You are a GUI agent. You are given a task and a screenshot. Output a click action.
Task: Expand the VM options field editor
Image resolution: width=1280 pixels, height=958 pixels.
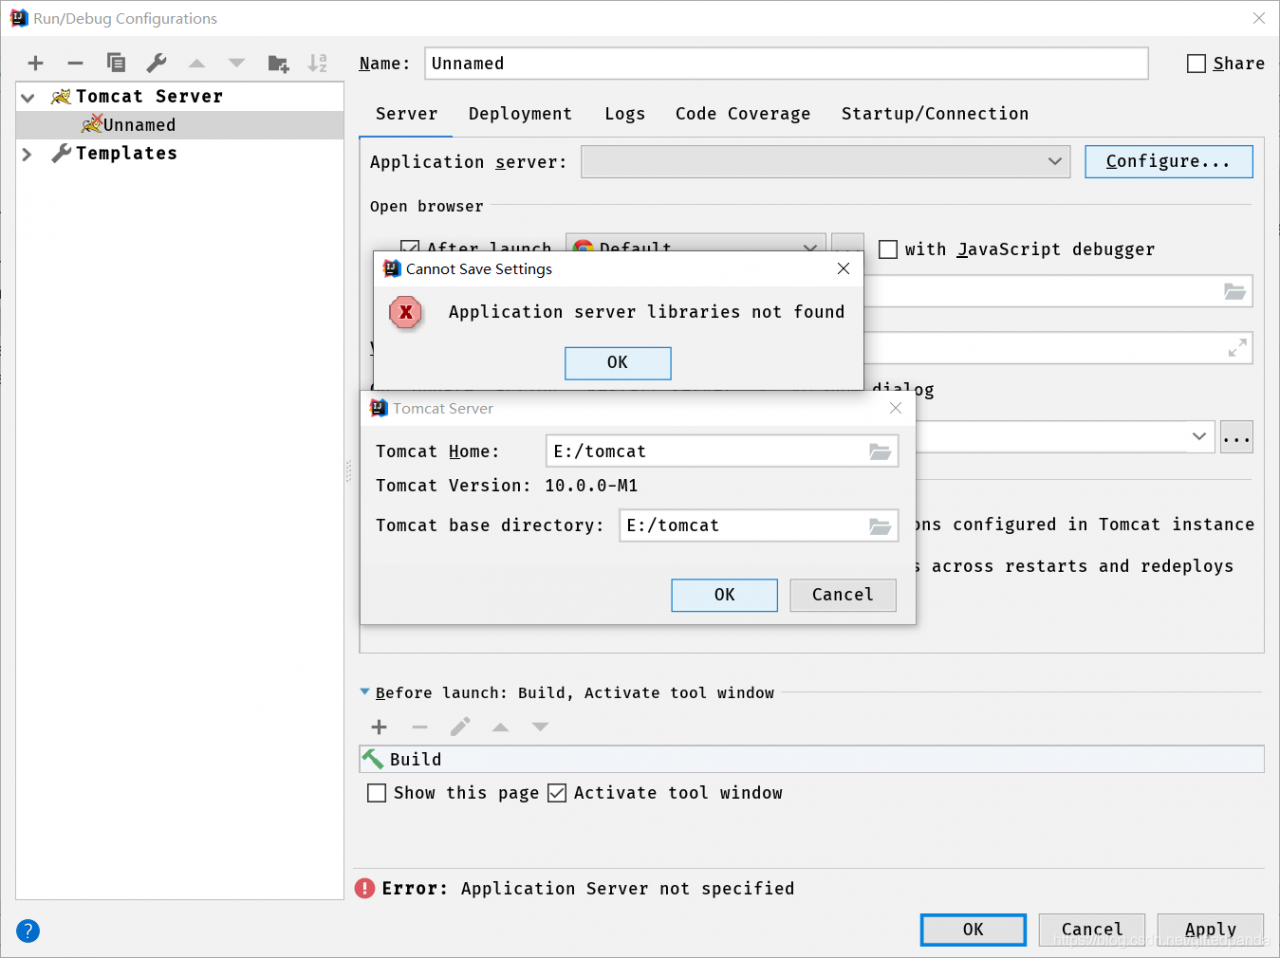click(1237, 348)
